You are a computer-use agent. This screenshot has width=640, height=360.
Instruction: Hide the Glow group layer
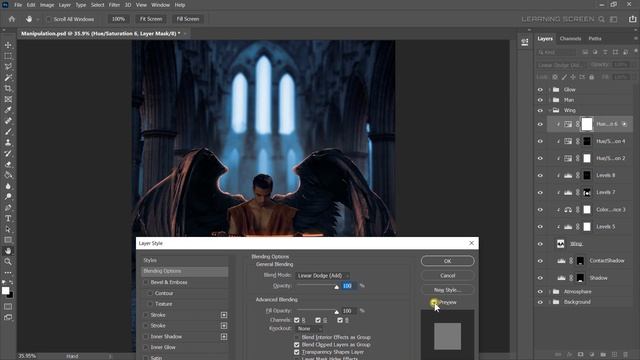point(540,89)
